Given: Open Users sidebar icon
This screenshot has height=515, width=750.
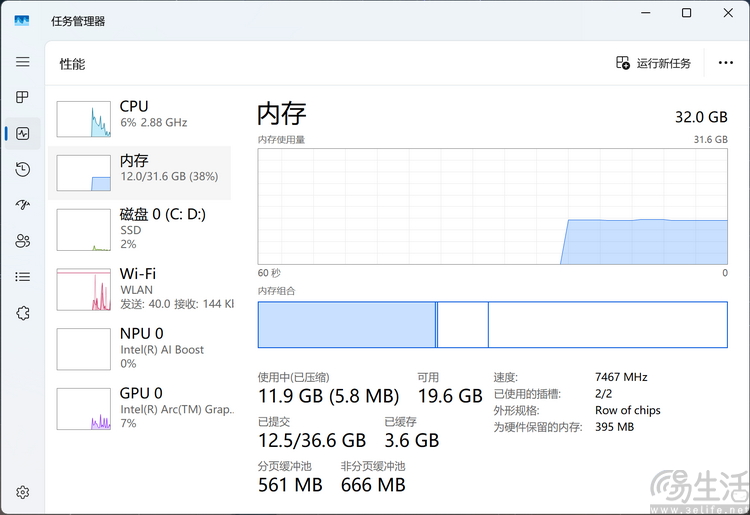Looking at the screenshot, I should 22,241.
